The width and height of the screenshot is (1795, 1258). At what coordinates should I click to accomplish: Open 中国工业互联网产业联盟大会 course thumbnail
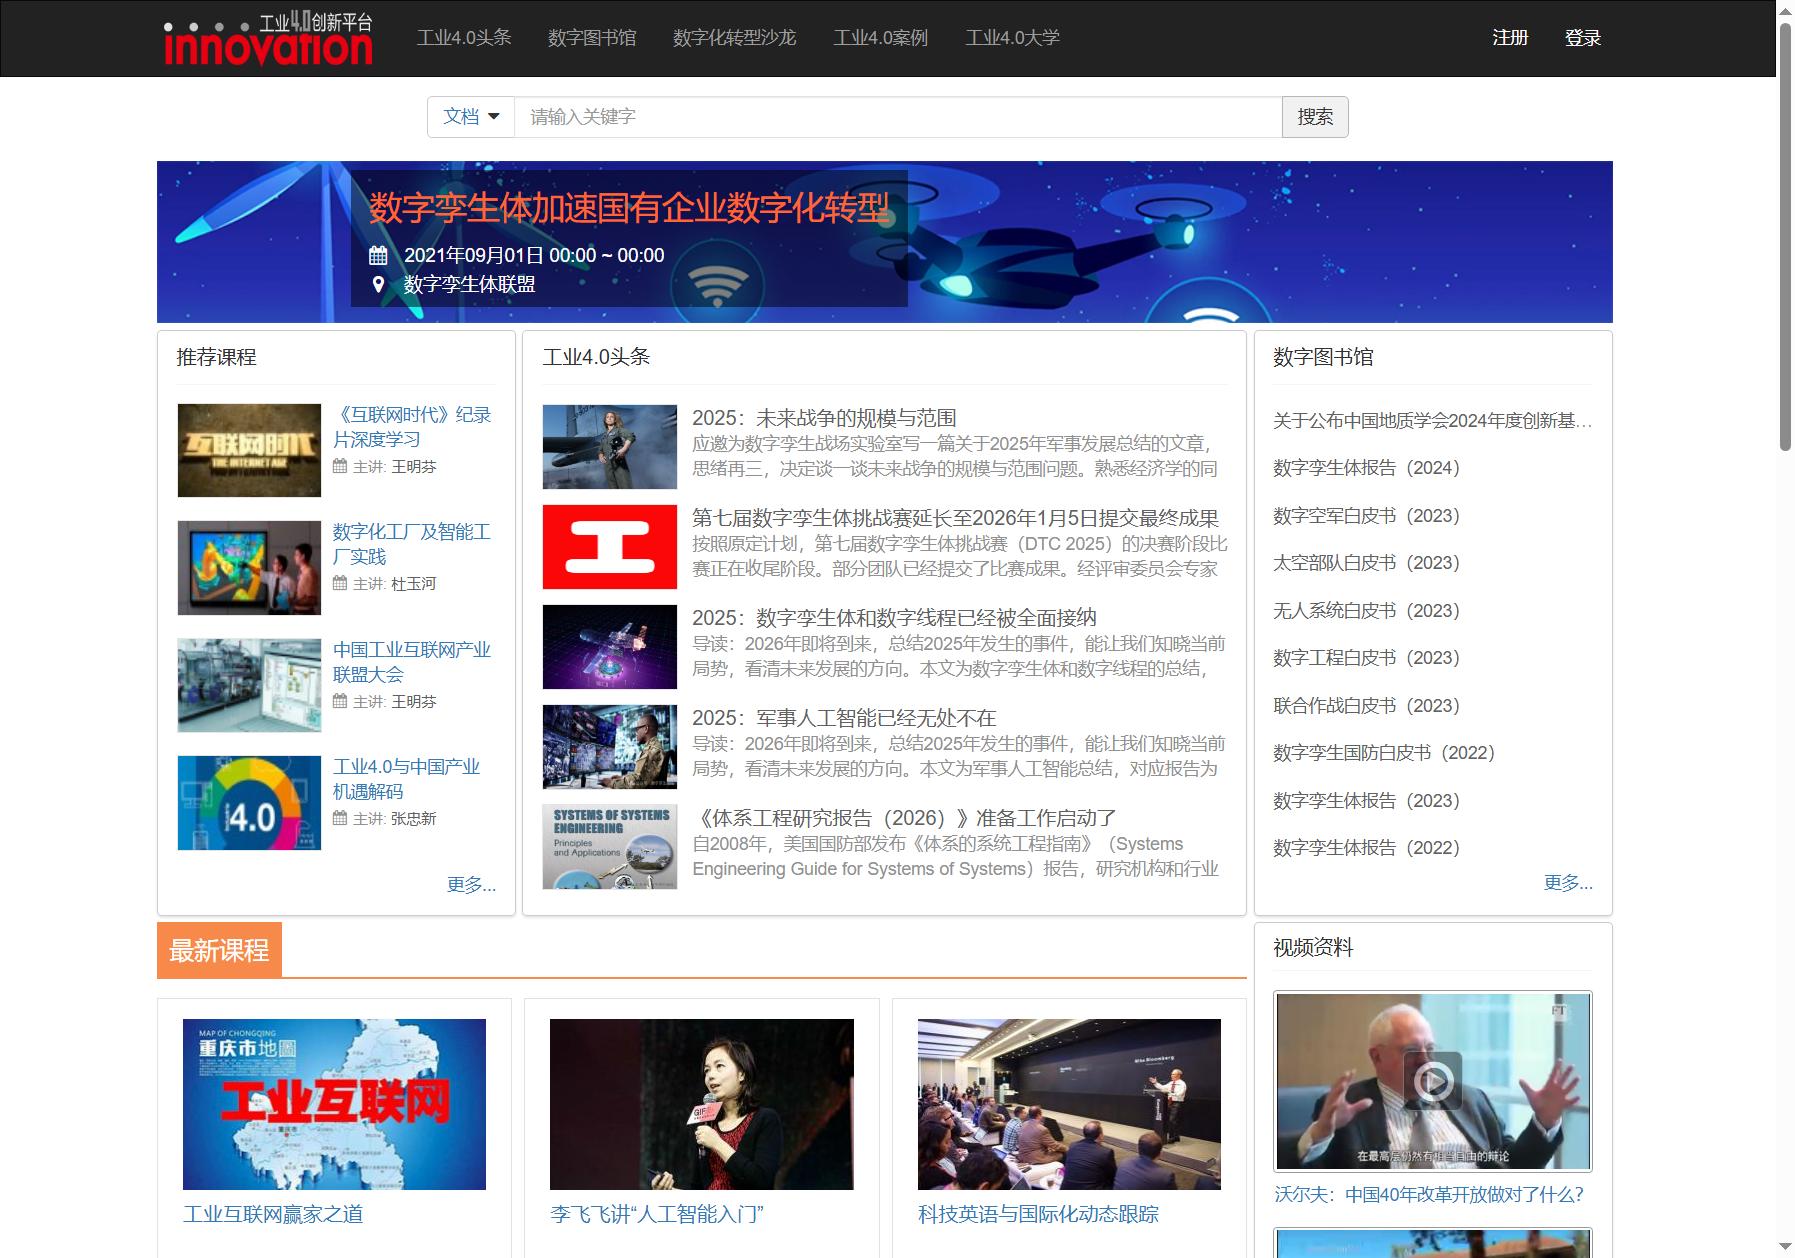pos(249,685)
